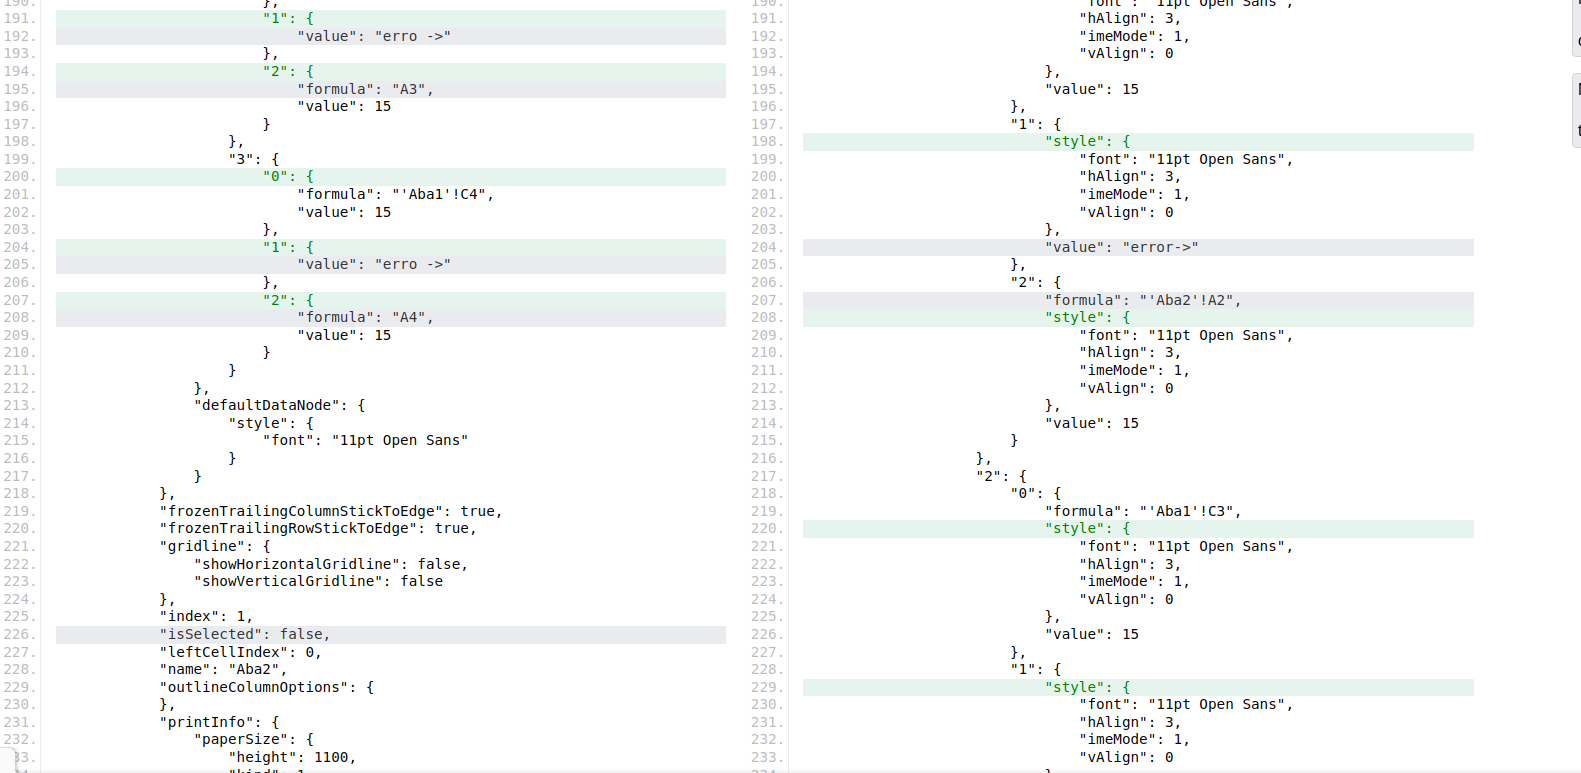
Task: Click the 'Aba1'!C4 formula line
Action: pos(395,194)
